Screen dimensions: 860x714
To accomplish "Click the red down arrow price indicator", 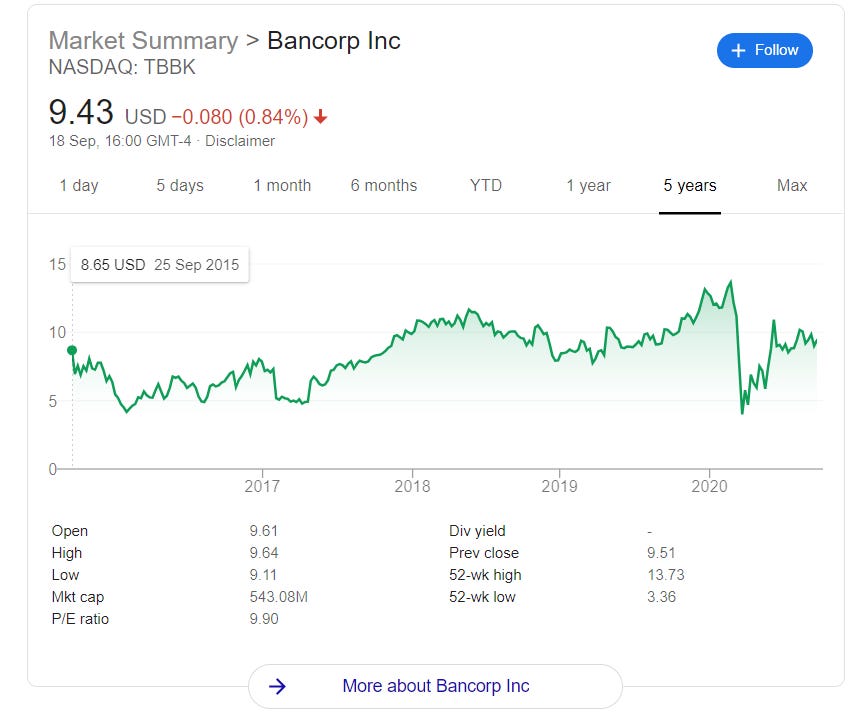I will point(320,116).
